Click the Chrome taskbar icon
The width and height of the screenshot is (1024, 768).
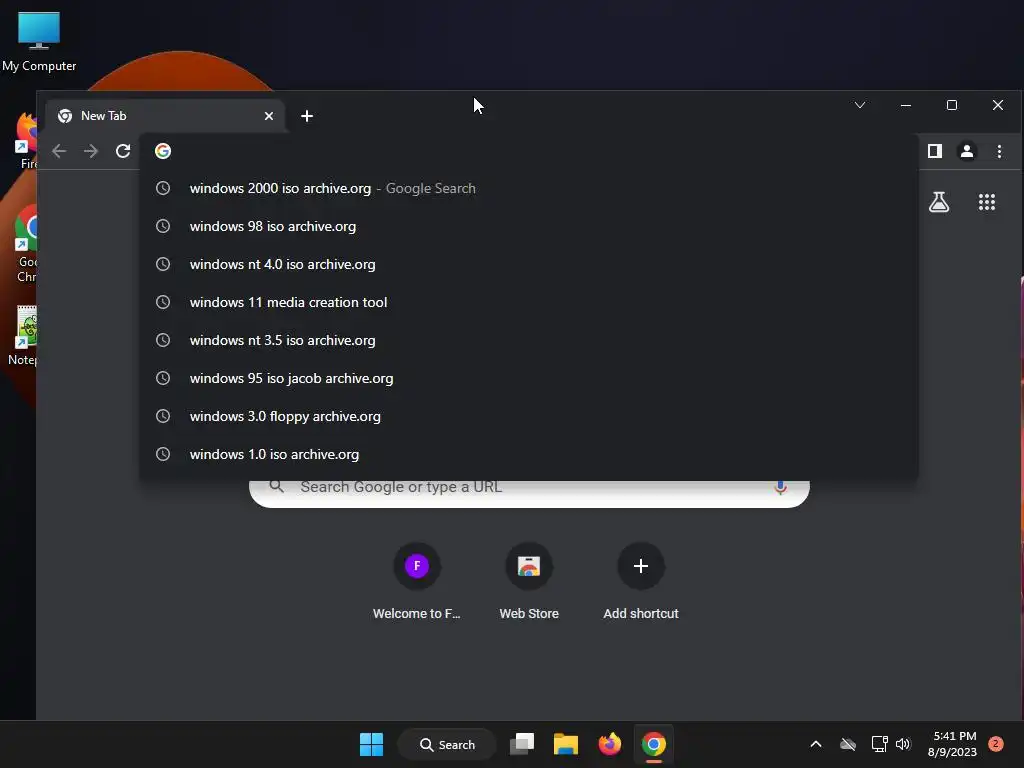pos(654,744)
